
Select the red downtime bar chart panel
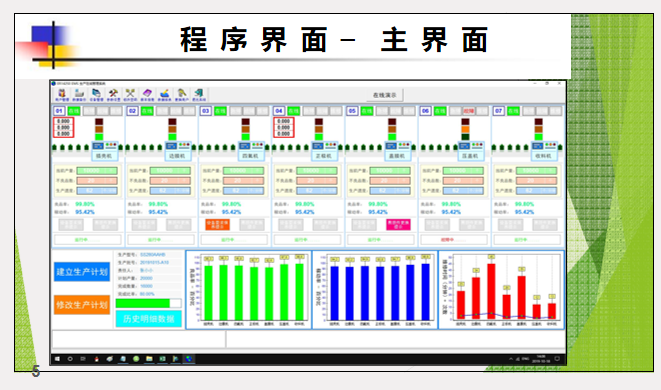point(501,290)
